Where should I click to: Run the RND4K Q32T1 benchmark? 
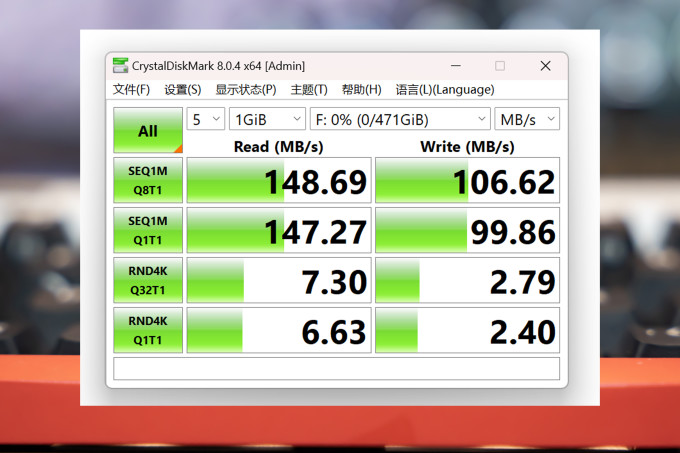(148, 280)
